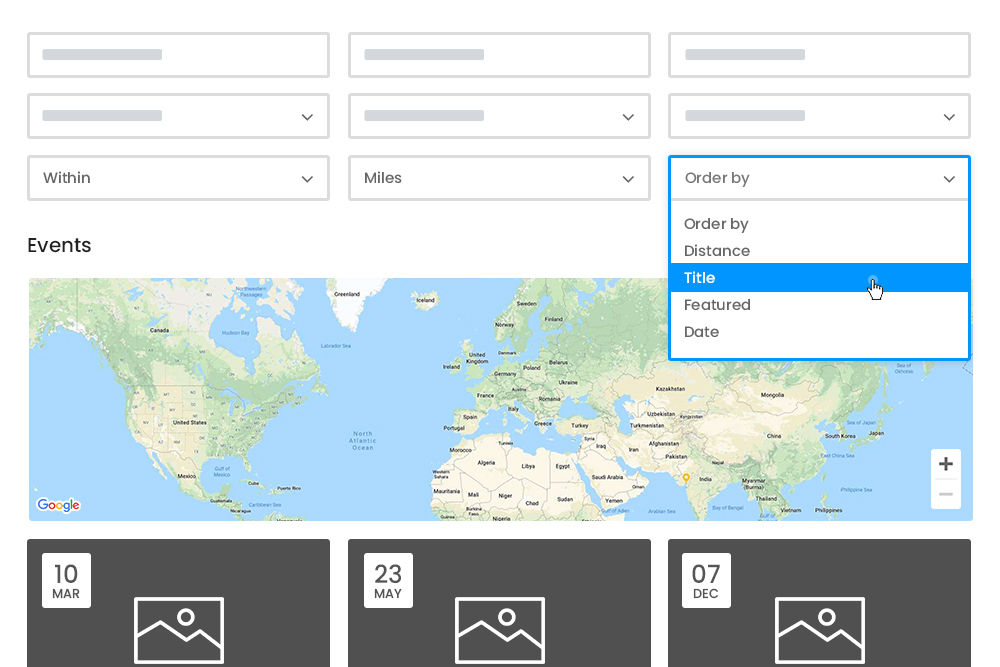Image resolution: width=1000 pixels, height=667 pixels.
Task: Choose Date sorting option
Action: point(701,332)
